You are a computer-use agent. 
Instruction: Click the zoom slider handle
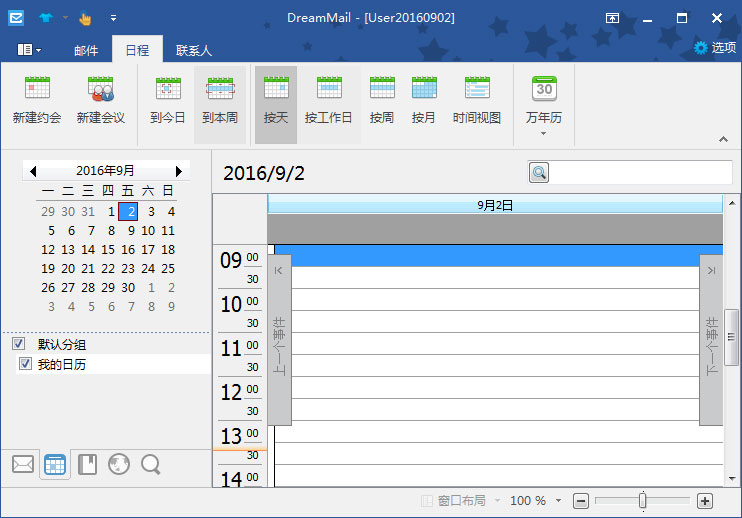[643, 500]
